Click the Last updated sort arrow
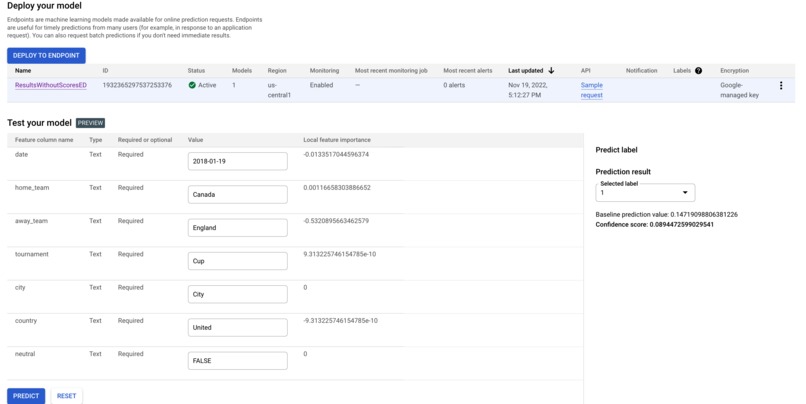The width and height of the screenshot is (806, 404). tap(551, 70)
